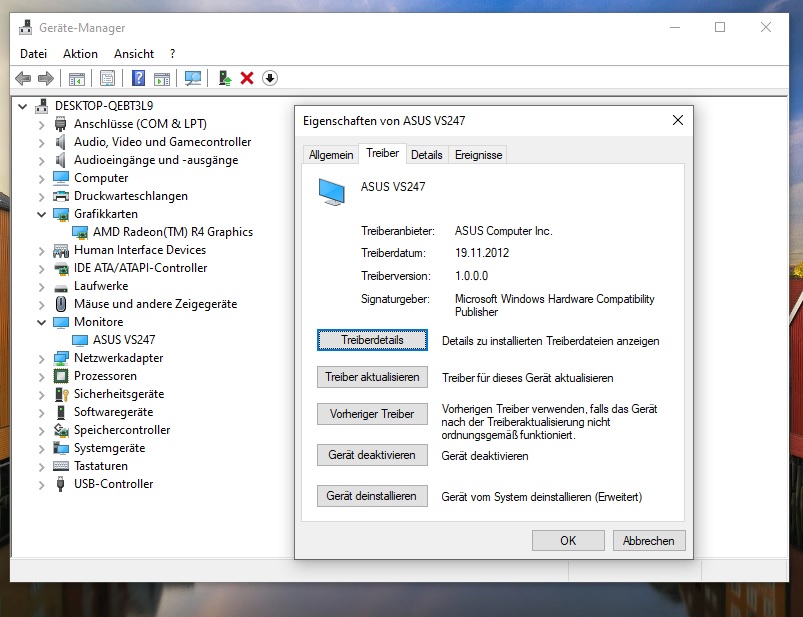Image resolution: width=803 pixels, height=617 pixels.
Task: Select the Systemgeräte tree label
Action: point(110,448)
